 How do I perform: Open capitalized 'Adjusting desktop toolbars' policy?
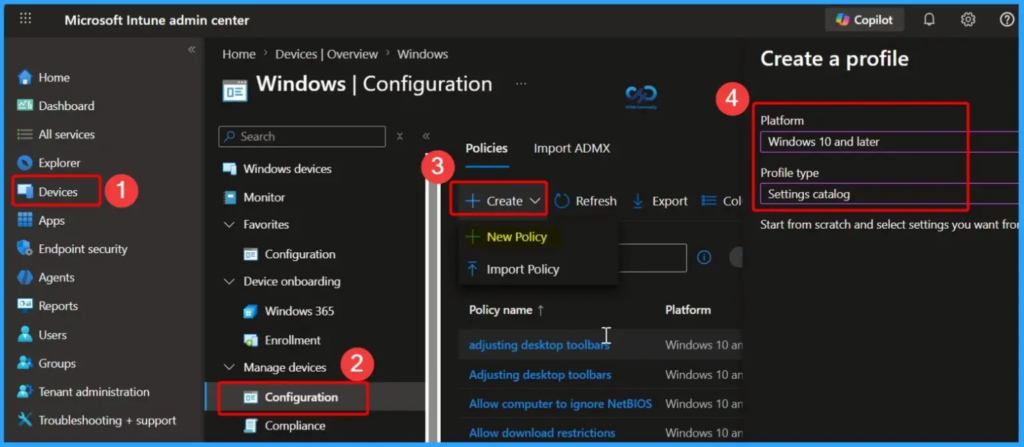coord(540,375)
